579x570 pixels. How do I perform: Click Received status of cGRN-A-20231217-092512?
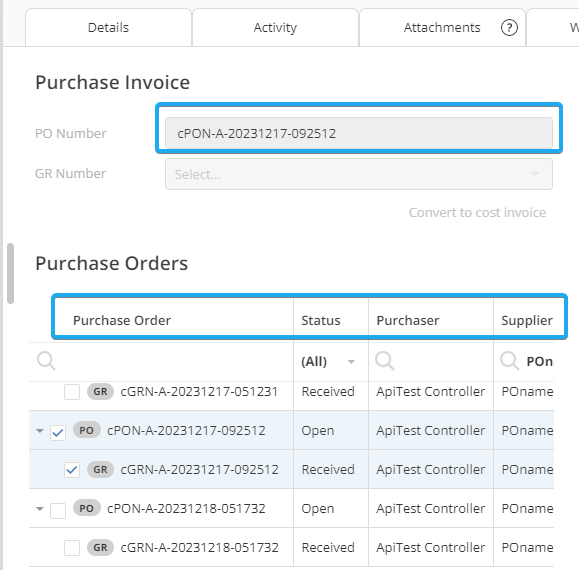(328, 470)
